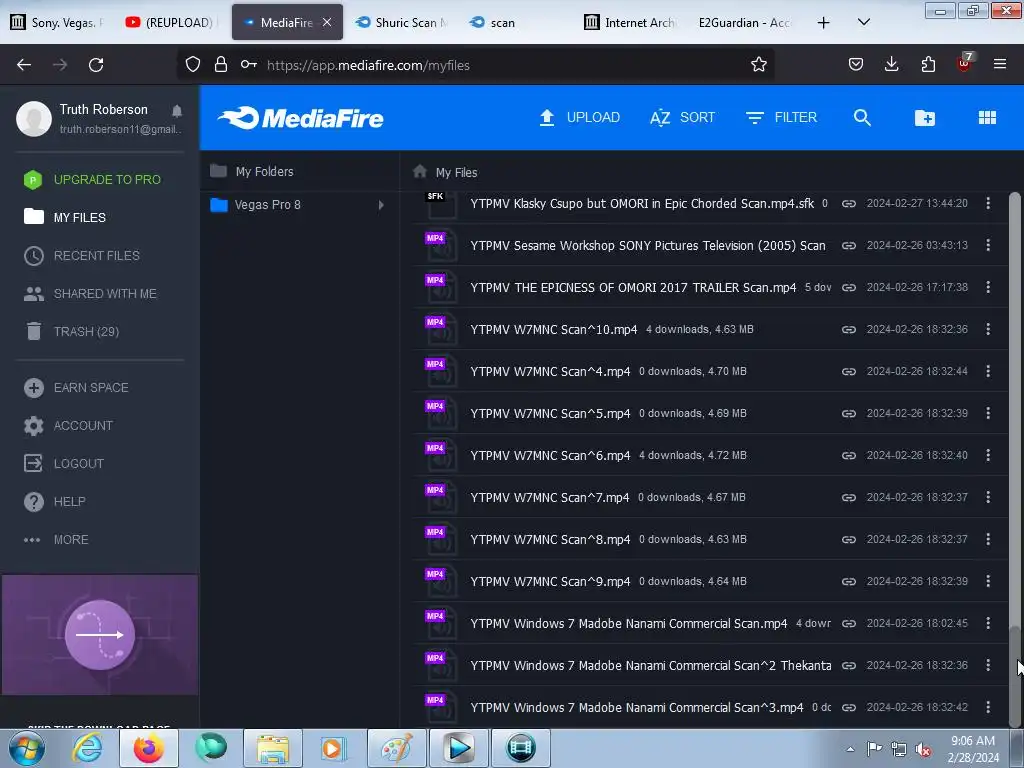This screenshot has height=768, width=1024.
Task: Click the search magnifier icon
Action: pos(862,118)
